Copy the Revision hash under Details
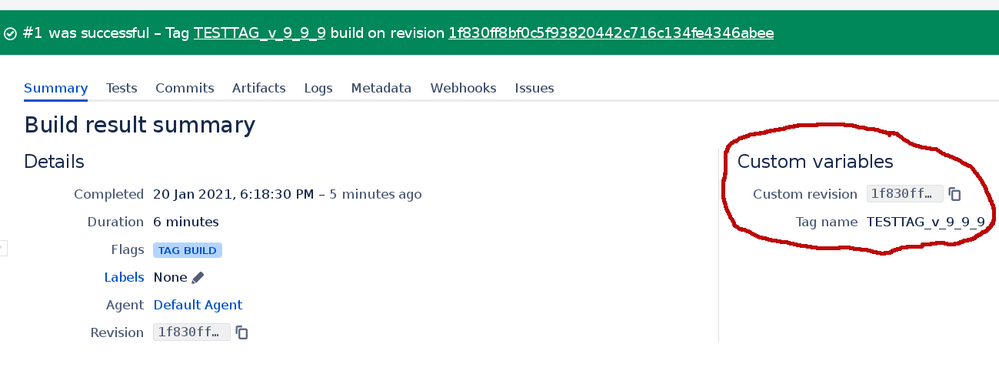Screen dimensions: 999x365 [x=241, y=333]
